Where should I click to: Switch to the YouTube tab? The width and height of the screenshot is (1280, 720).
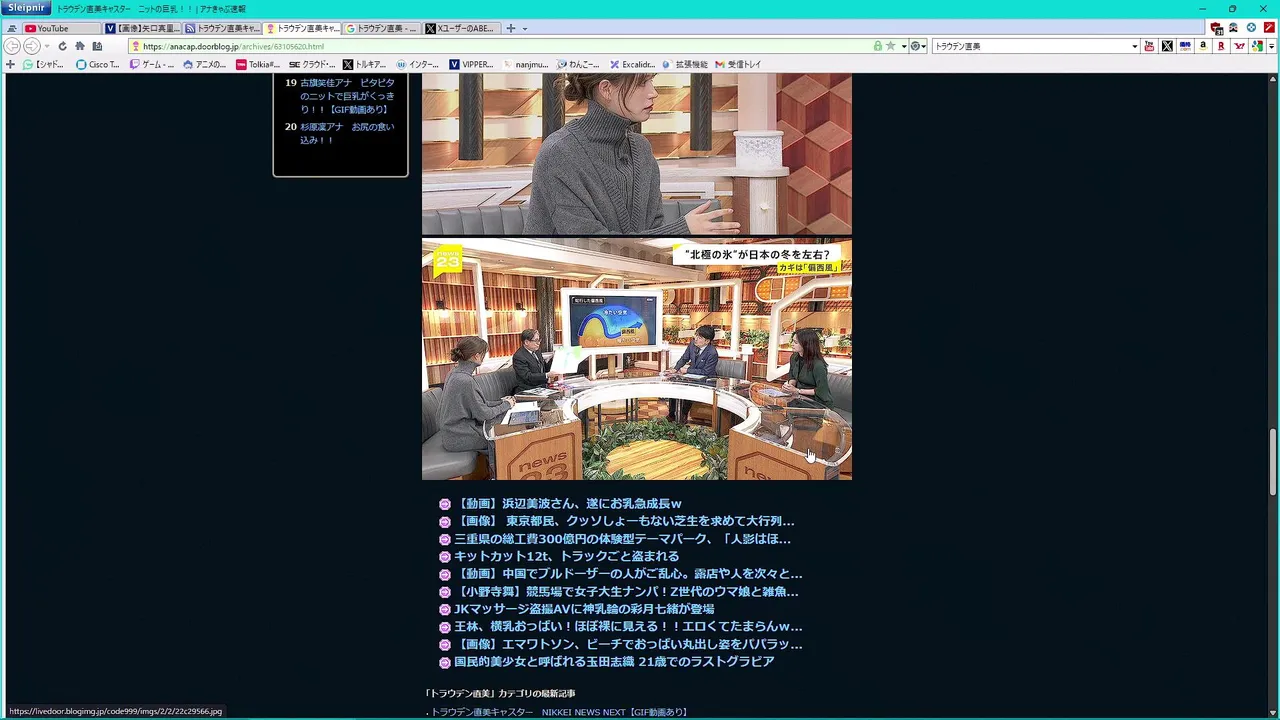(61, 28)
